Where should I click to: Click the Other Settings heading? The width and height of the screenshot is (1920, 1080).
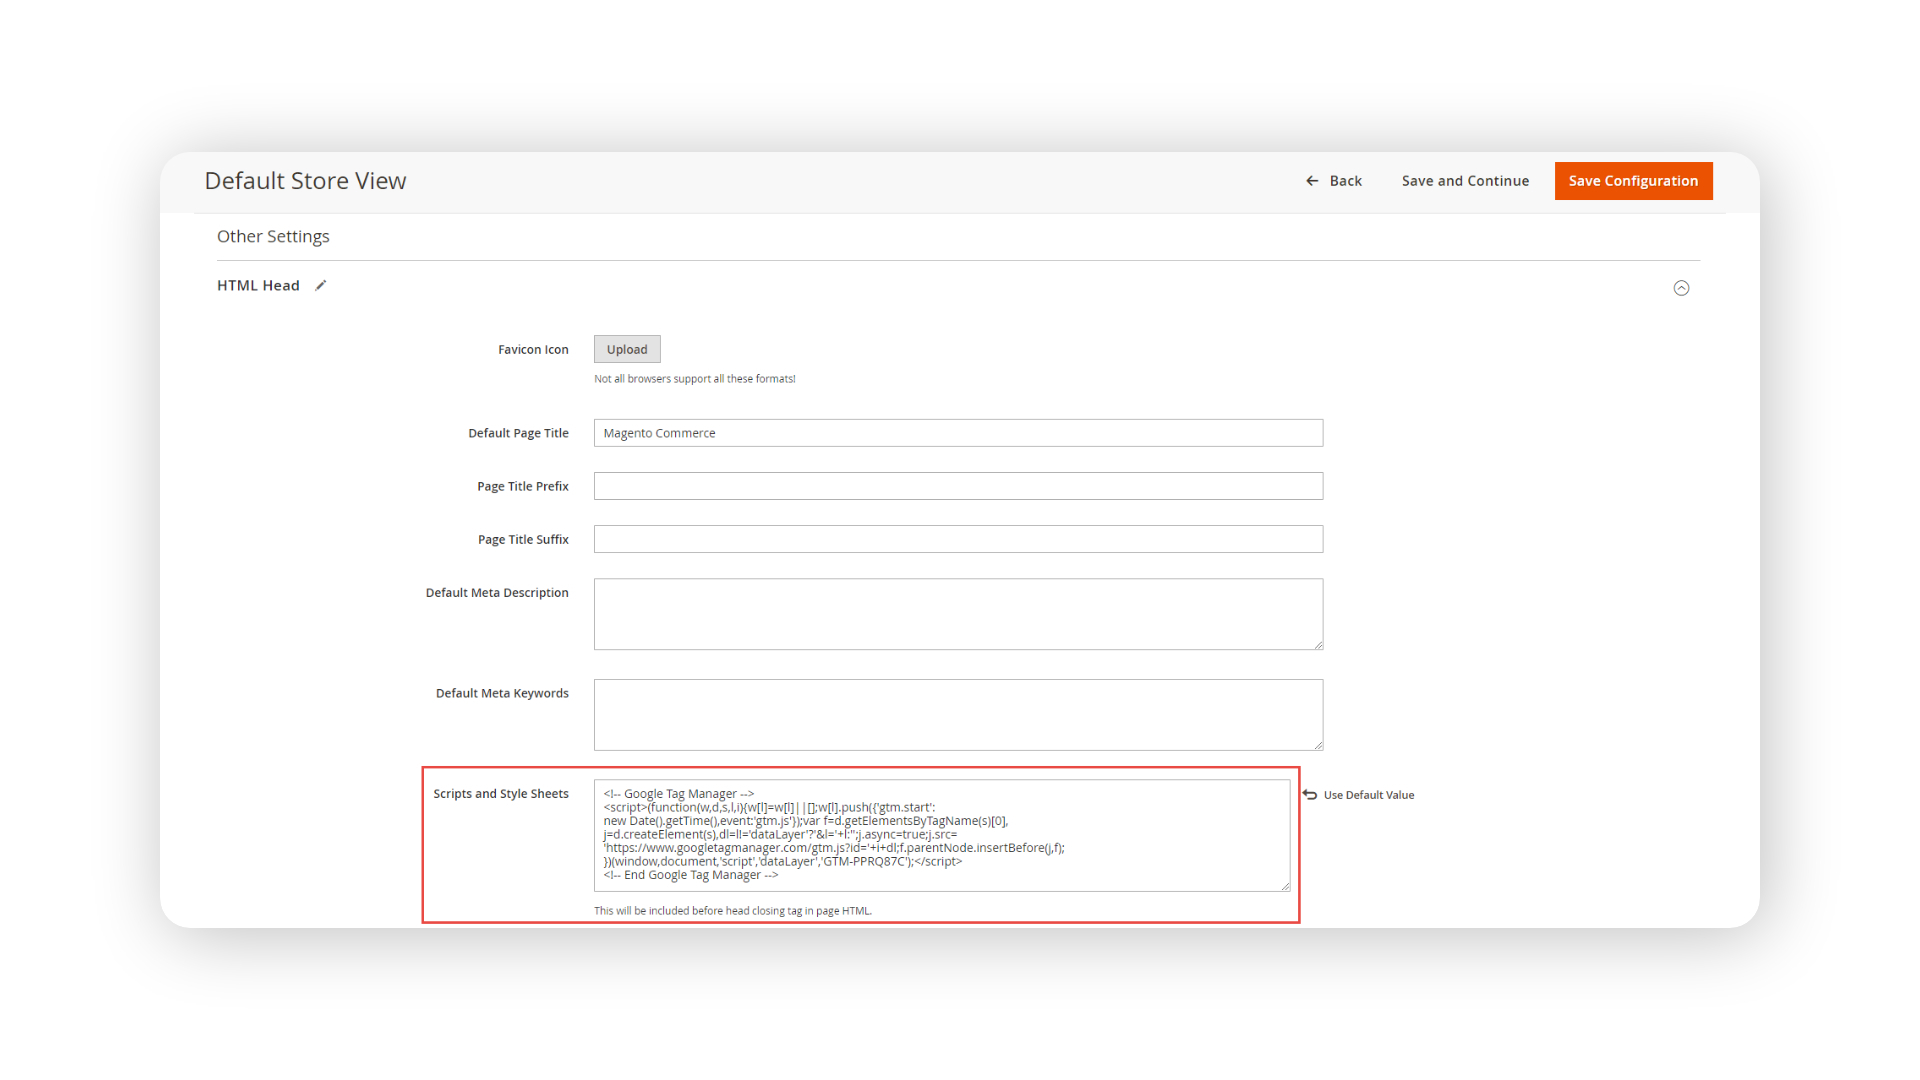(x=273, y=237)
